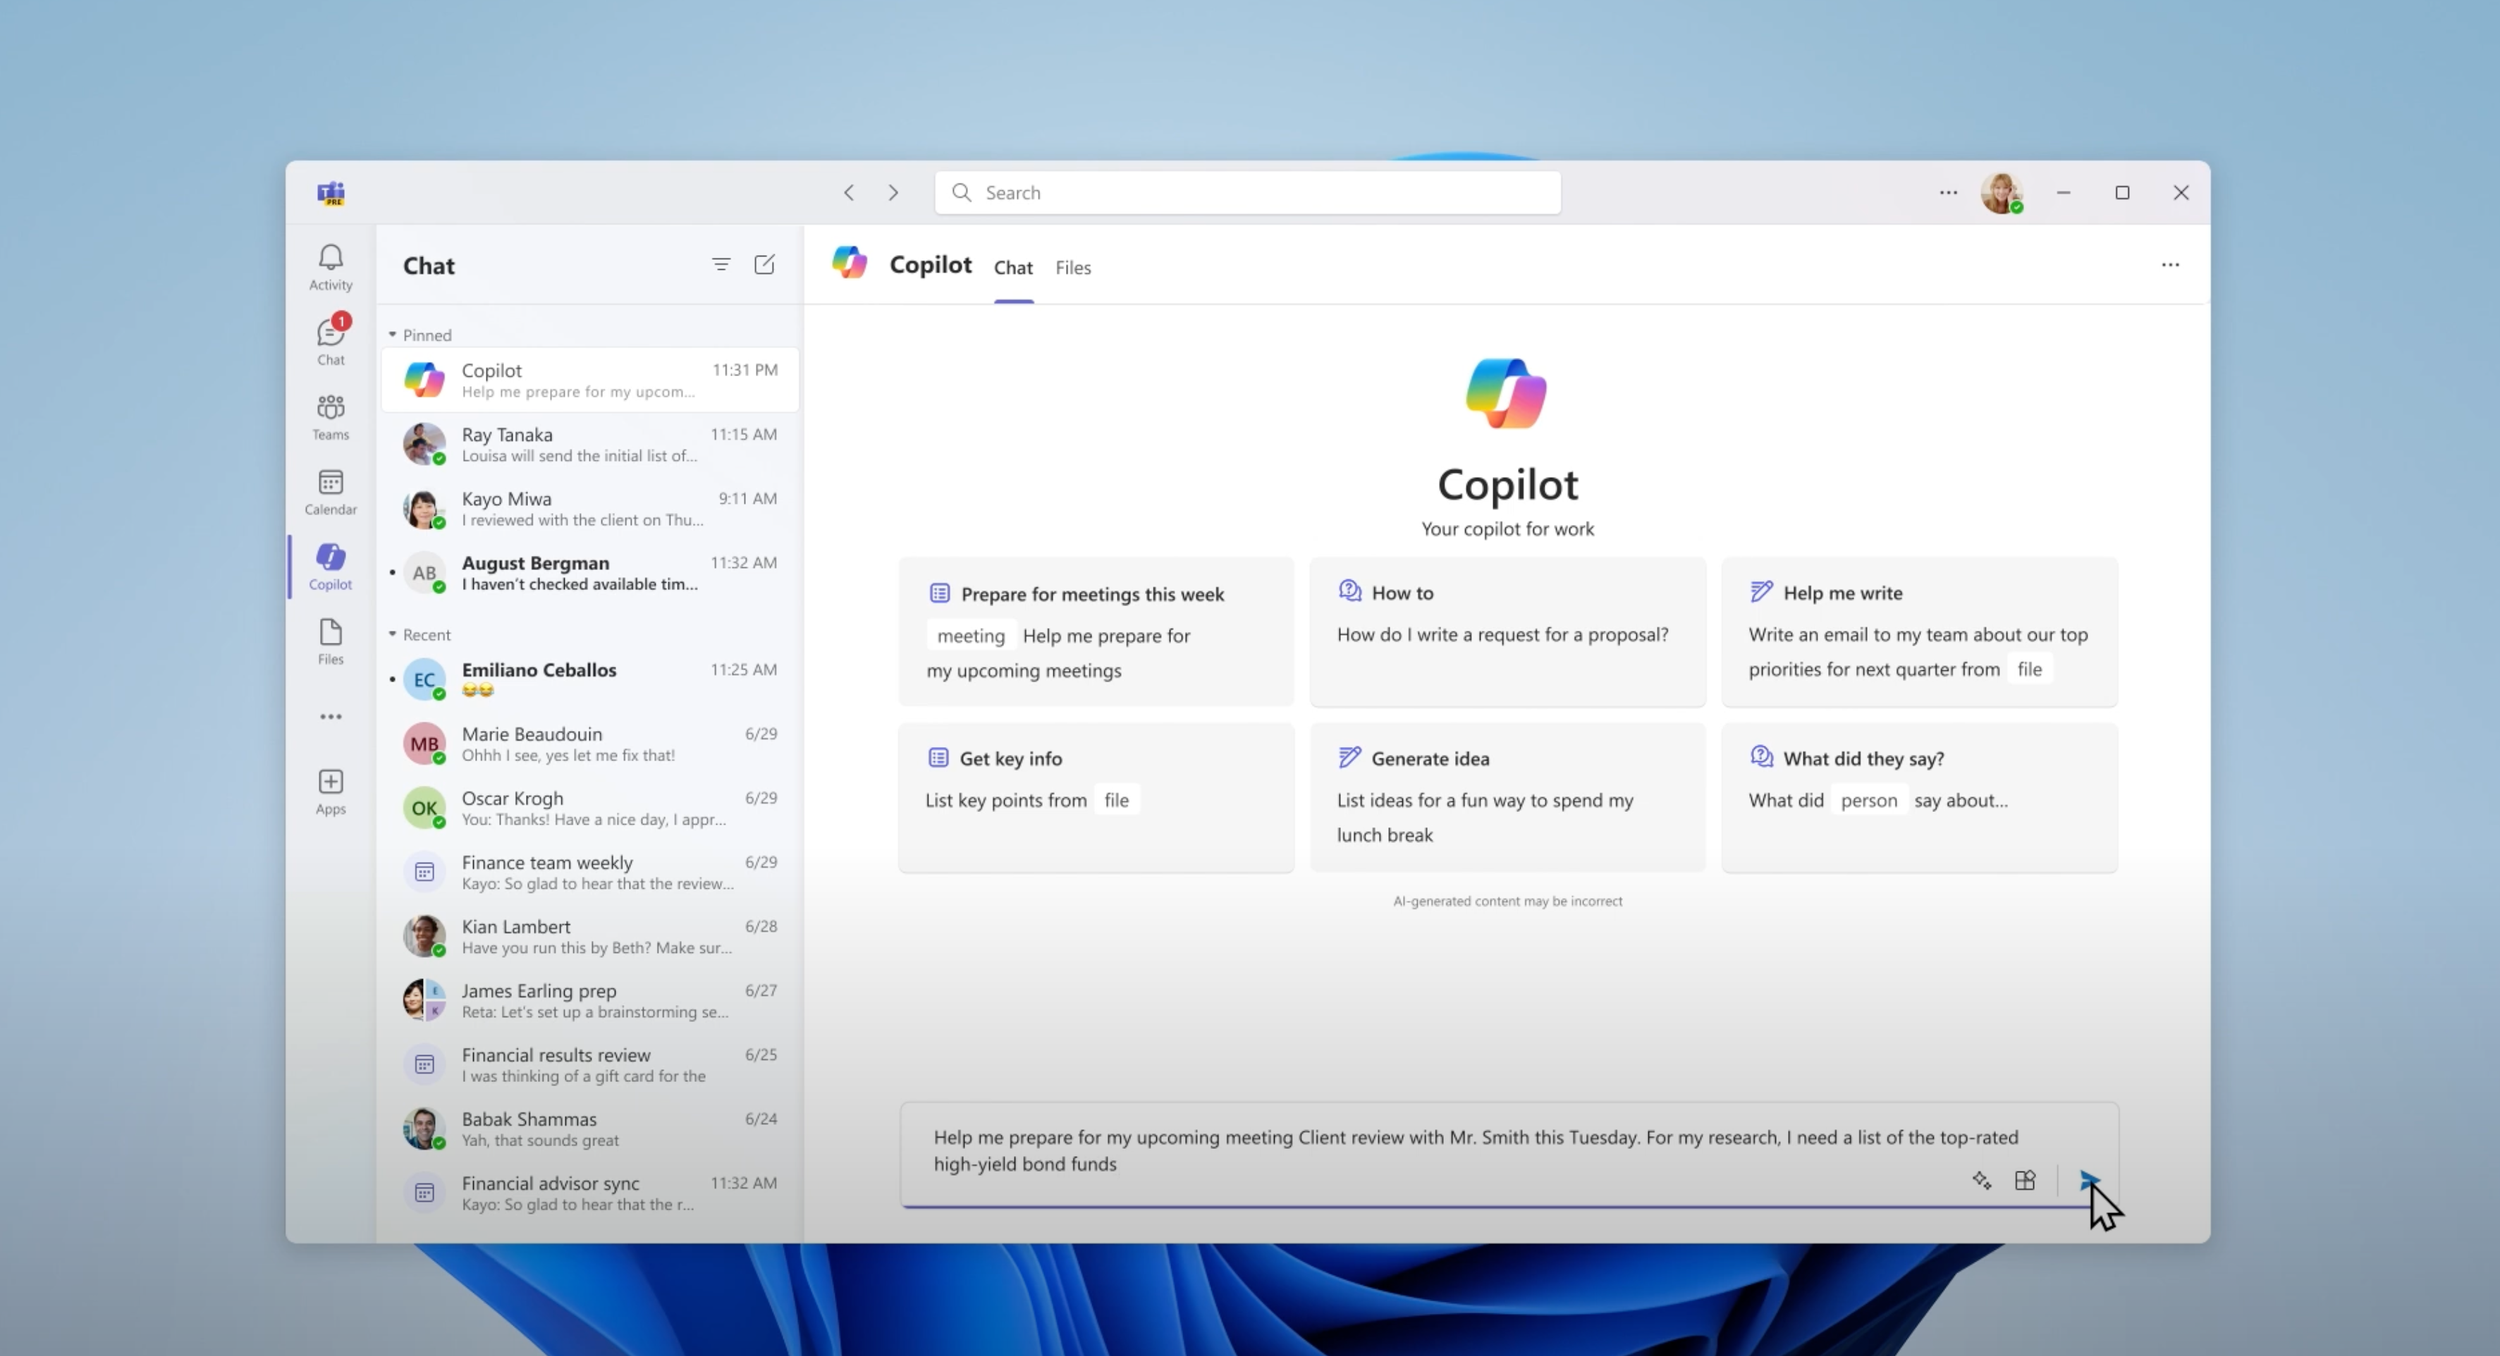The height and width of the screenshot is (1356, 2500).
Task: Choose the Help me write prompt card
Action: click(x=1919, y=631)
